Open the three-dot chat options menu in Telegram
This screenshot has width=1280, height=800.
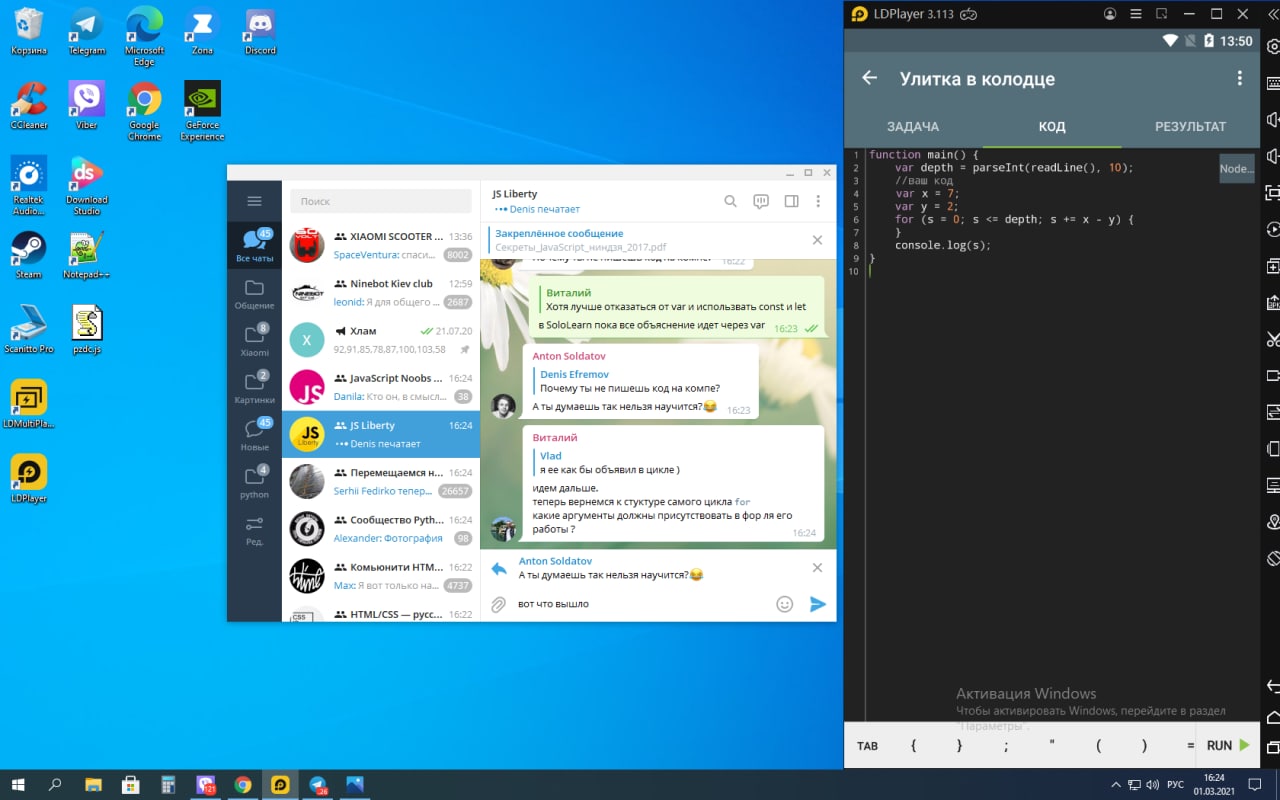(818, 201)
